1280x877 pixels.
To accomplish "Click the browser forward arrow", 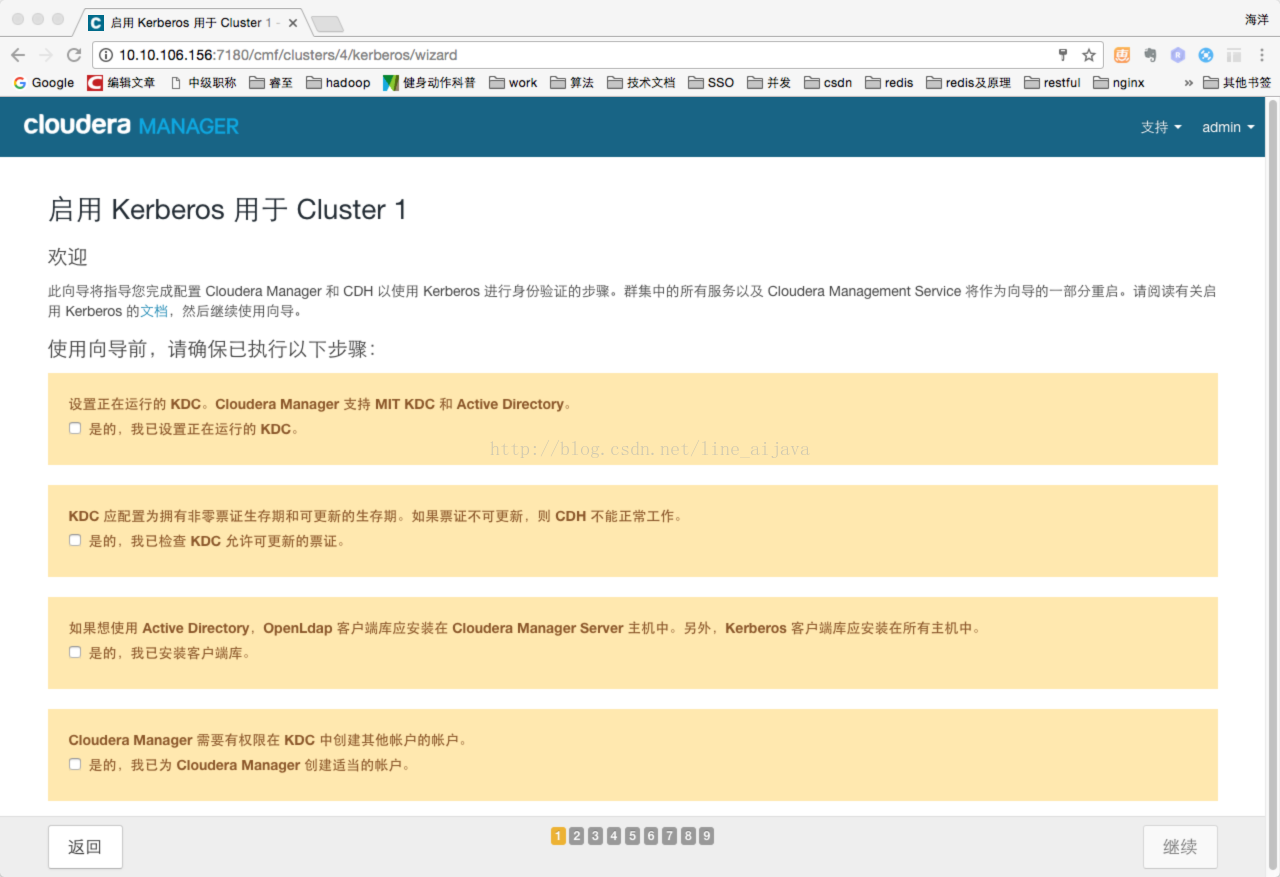I will click(46, 55).
